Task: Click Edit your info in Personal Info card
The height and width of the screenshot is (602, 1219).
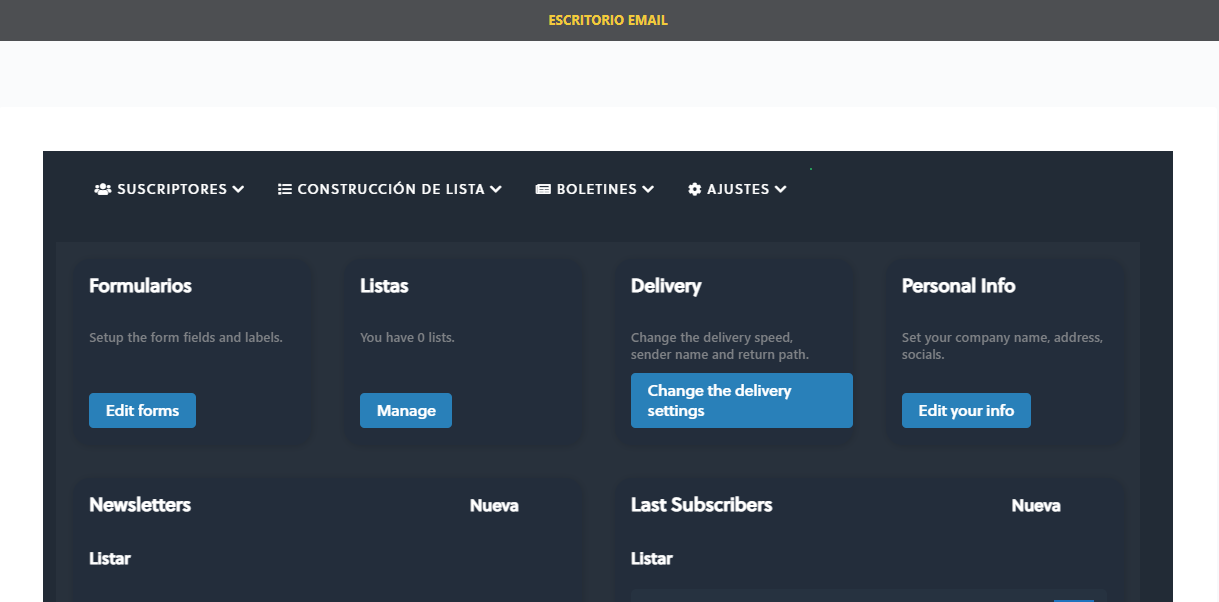Action: [x=966, y=410]
